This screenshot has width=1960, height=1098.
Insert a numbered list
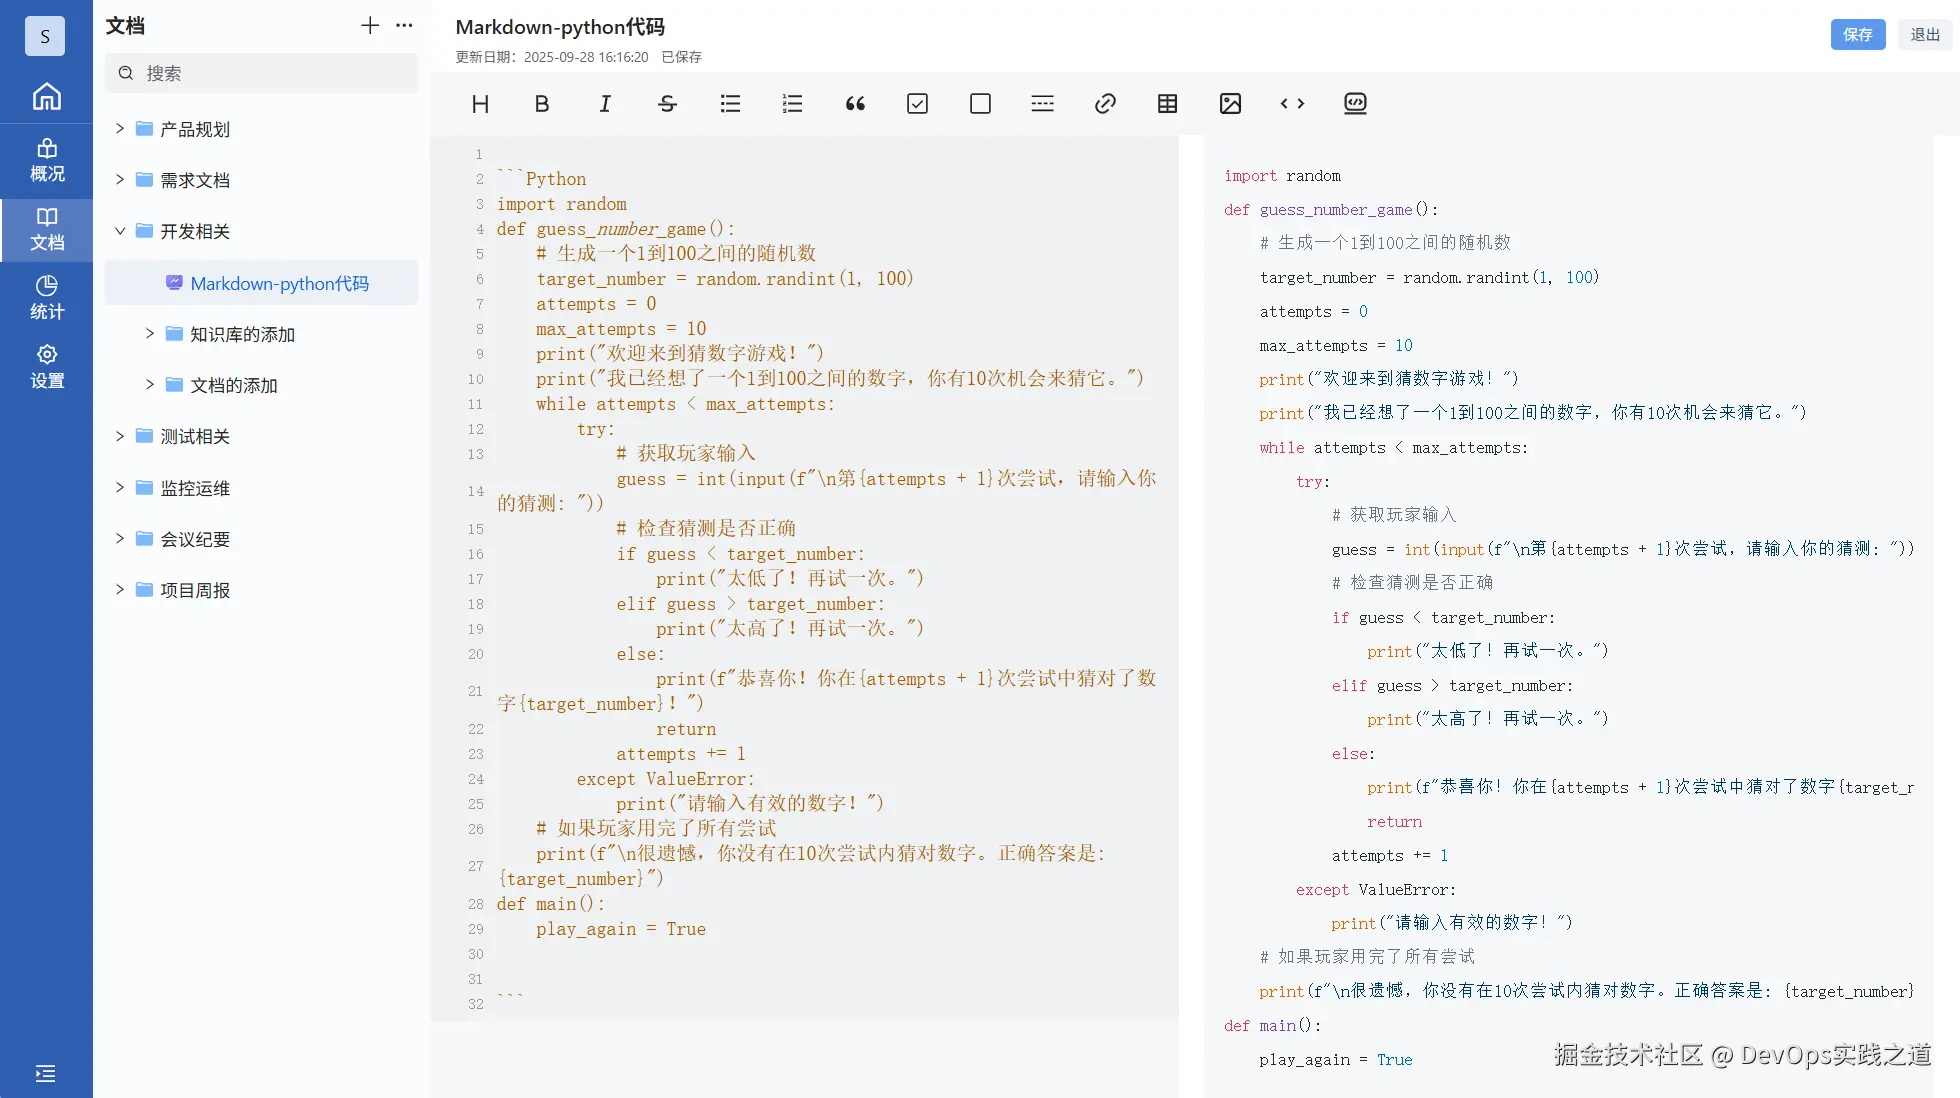(792, 103)
